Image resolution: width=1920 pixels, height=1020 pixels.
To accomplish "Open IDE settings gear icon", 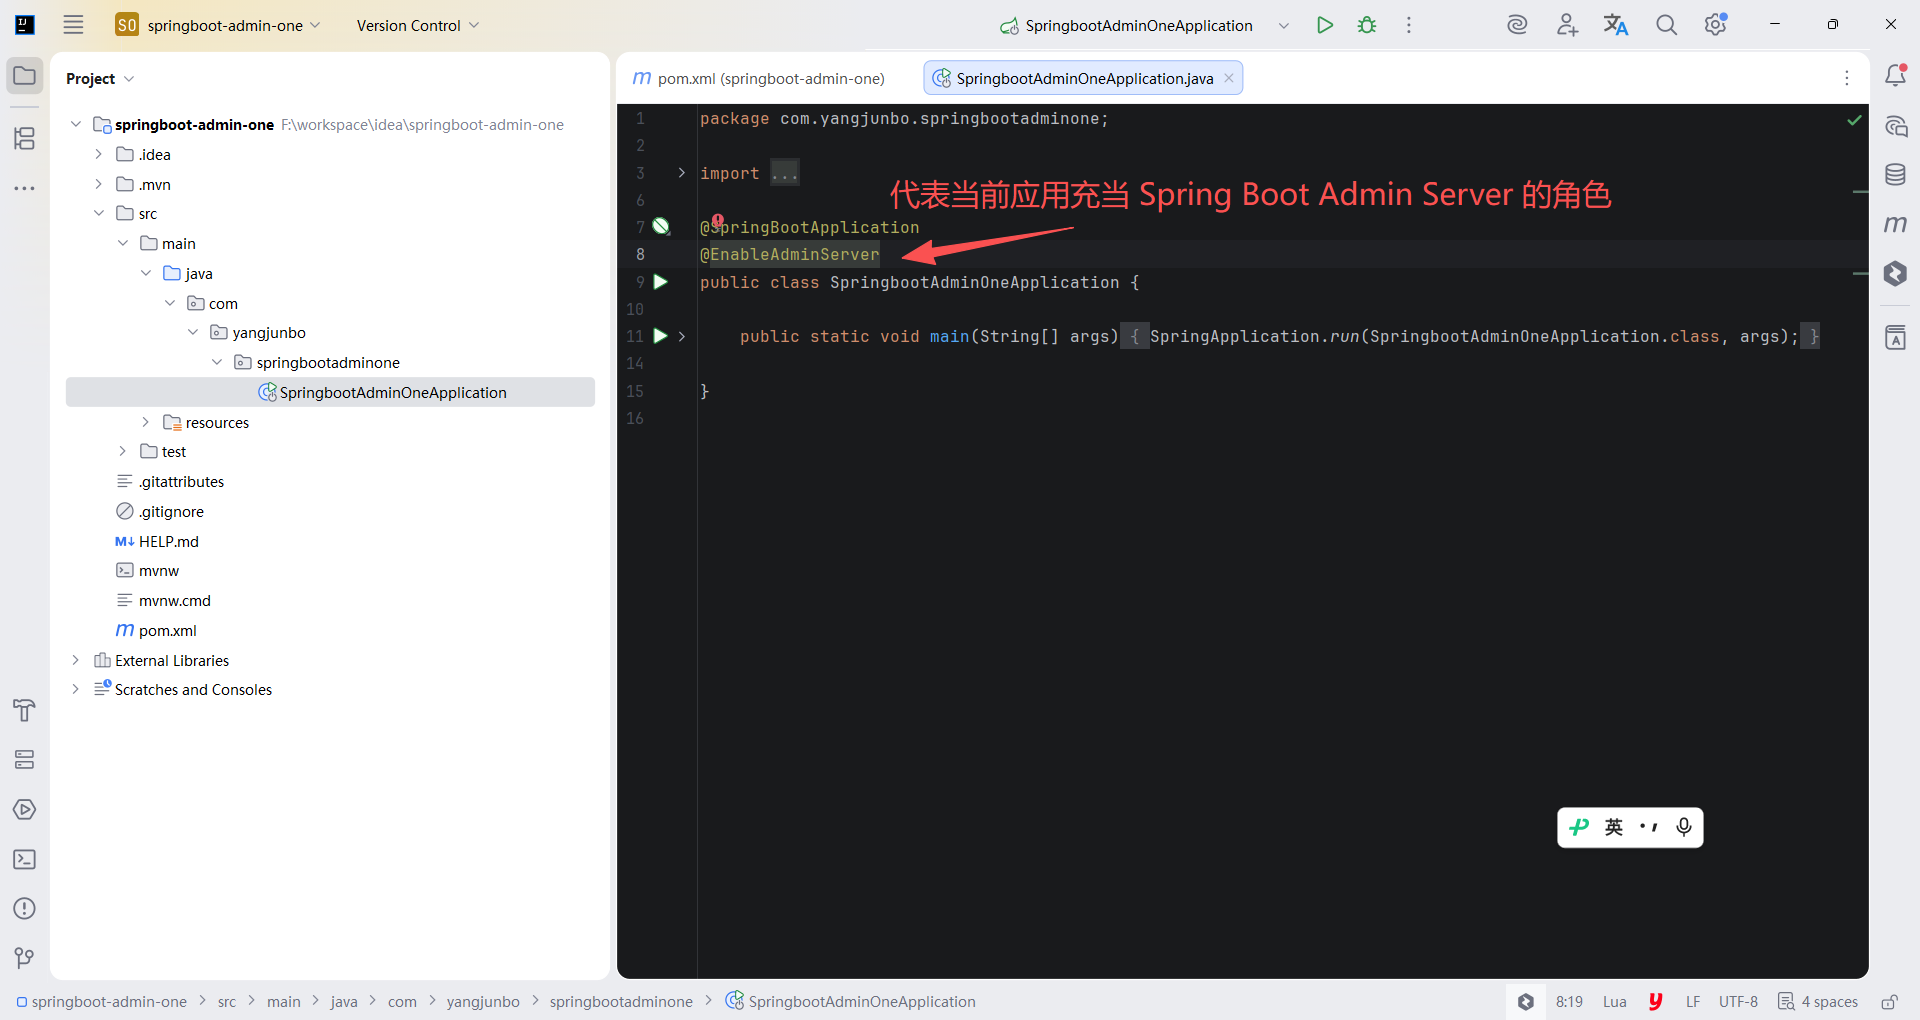I will click(1716, 25).
